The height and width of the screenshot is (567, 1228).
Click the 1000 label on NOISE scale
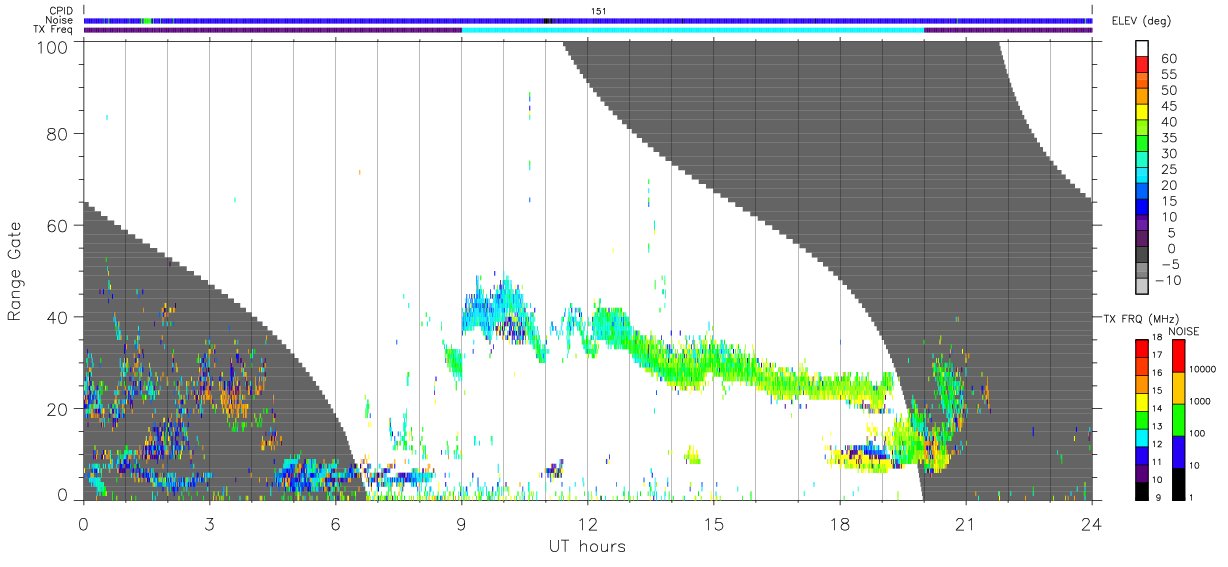1201,402
